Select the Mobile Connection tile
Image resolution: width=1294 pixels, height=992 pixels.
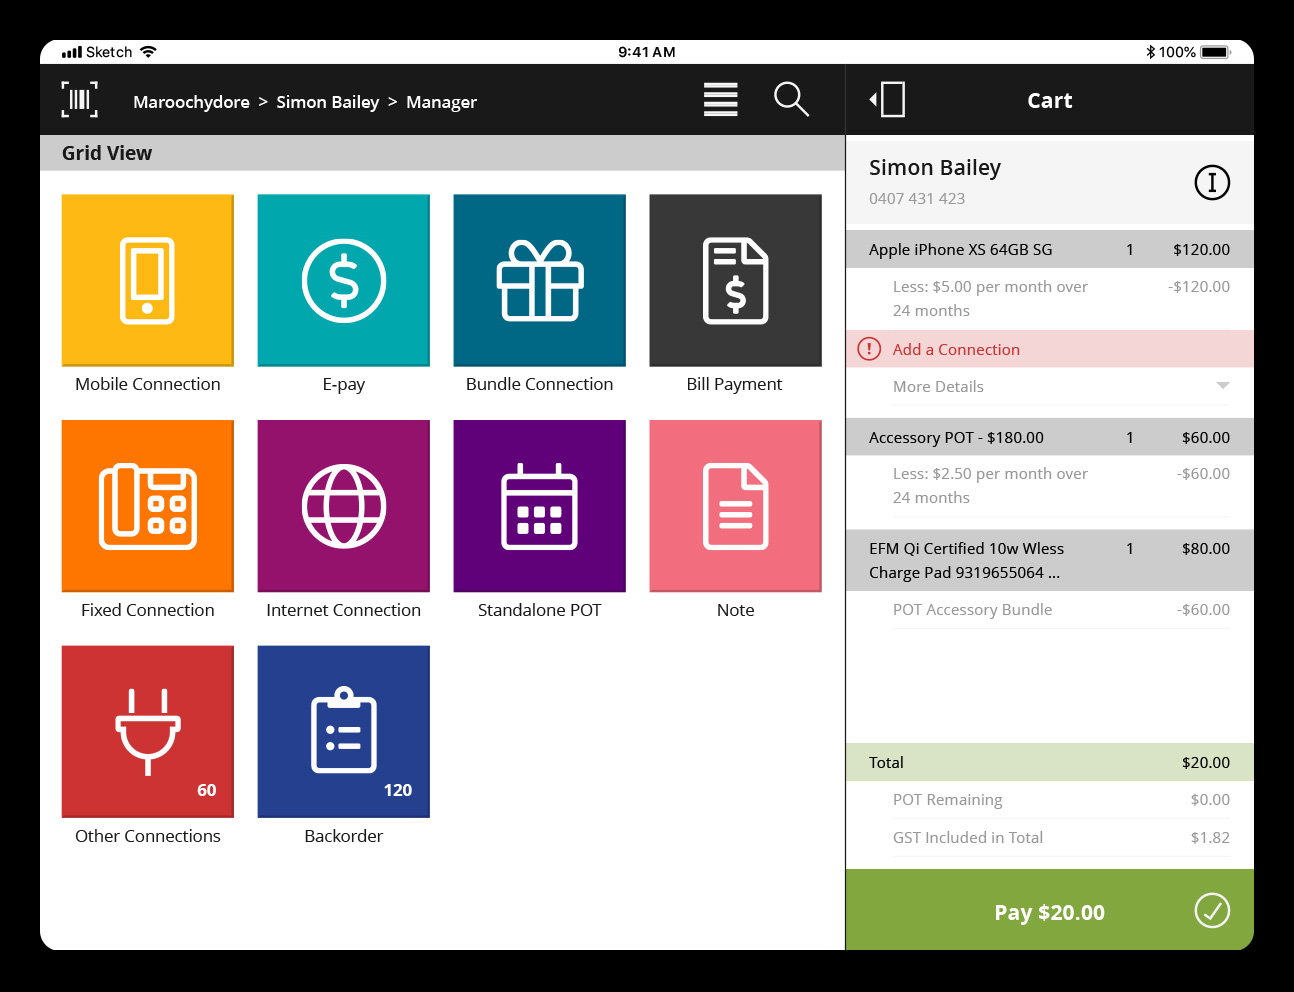click(148, 281)
